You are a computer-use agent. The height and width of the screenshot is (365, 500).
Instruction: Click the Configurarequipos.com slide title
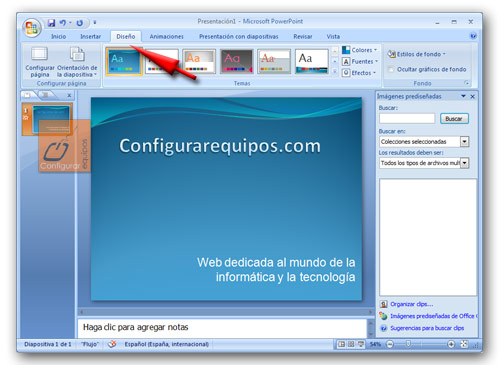pos(220,146)
